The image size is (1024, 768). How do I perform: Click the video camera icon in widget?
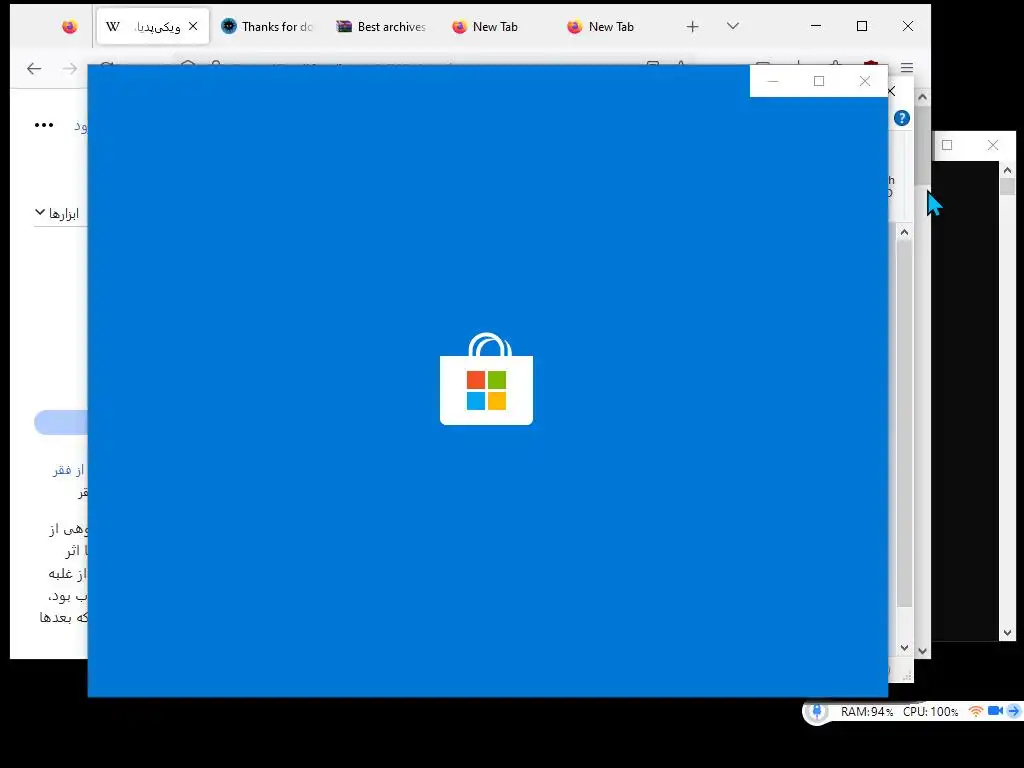tap(995, 711)
